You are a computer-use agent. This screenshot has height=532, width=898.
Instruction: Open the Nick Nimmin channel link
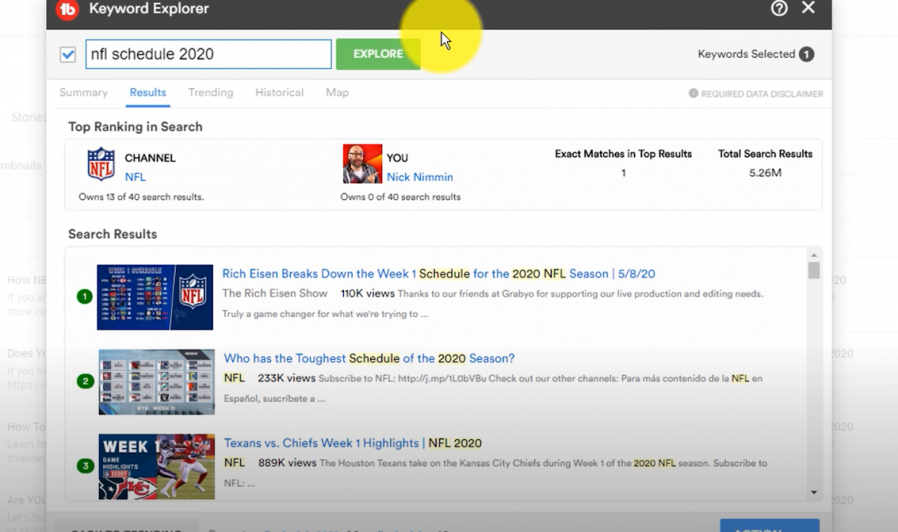click(x=420, y=177)
